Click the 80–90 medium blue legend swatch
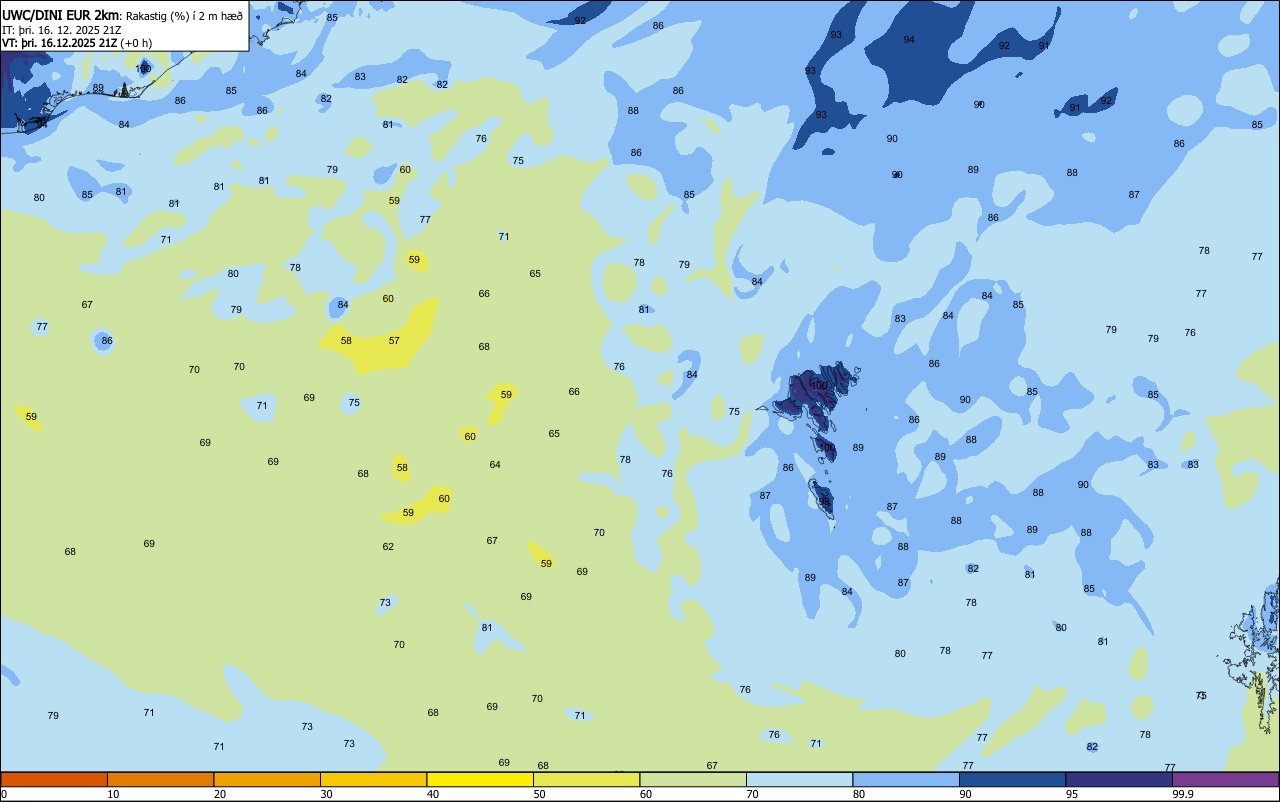This screenshot has width=1280, height=802. coord(906,779)
